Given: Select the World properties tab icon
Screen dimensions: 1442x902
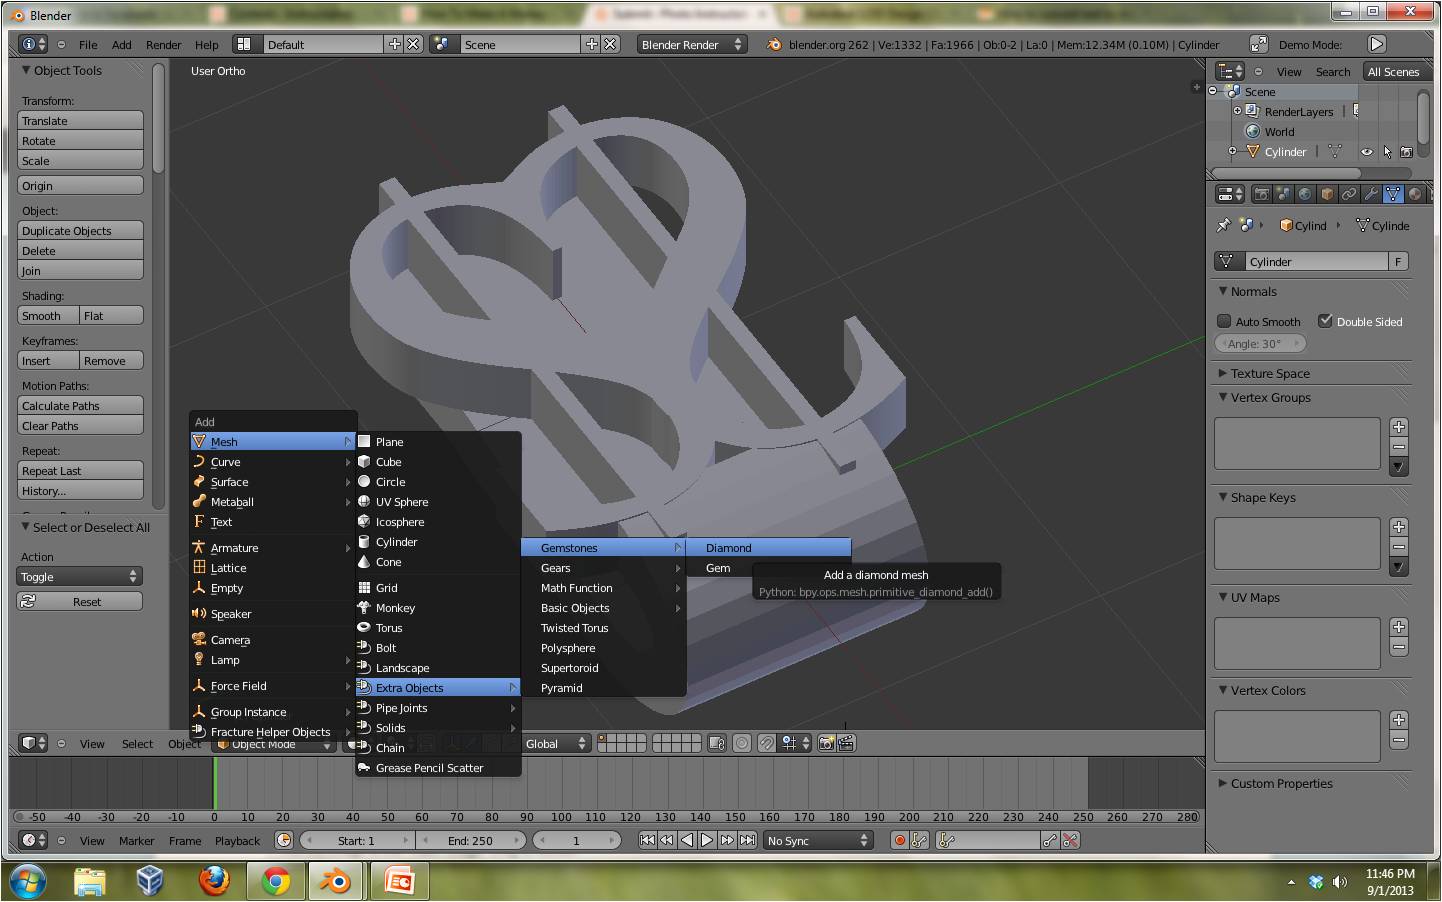Looking at the screenshot, I should 1305,194.
